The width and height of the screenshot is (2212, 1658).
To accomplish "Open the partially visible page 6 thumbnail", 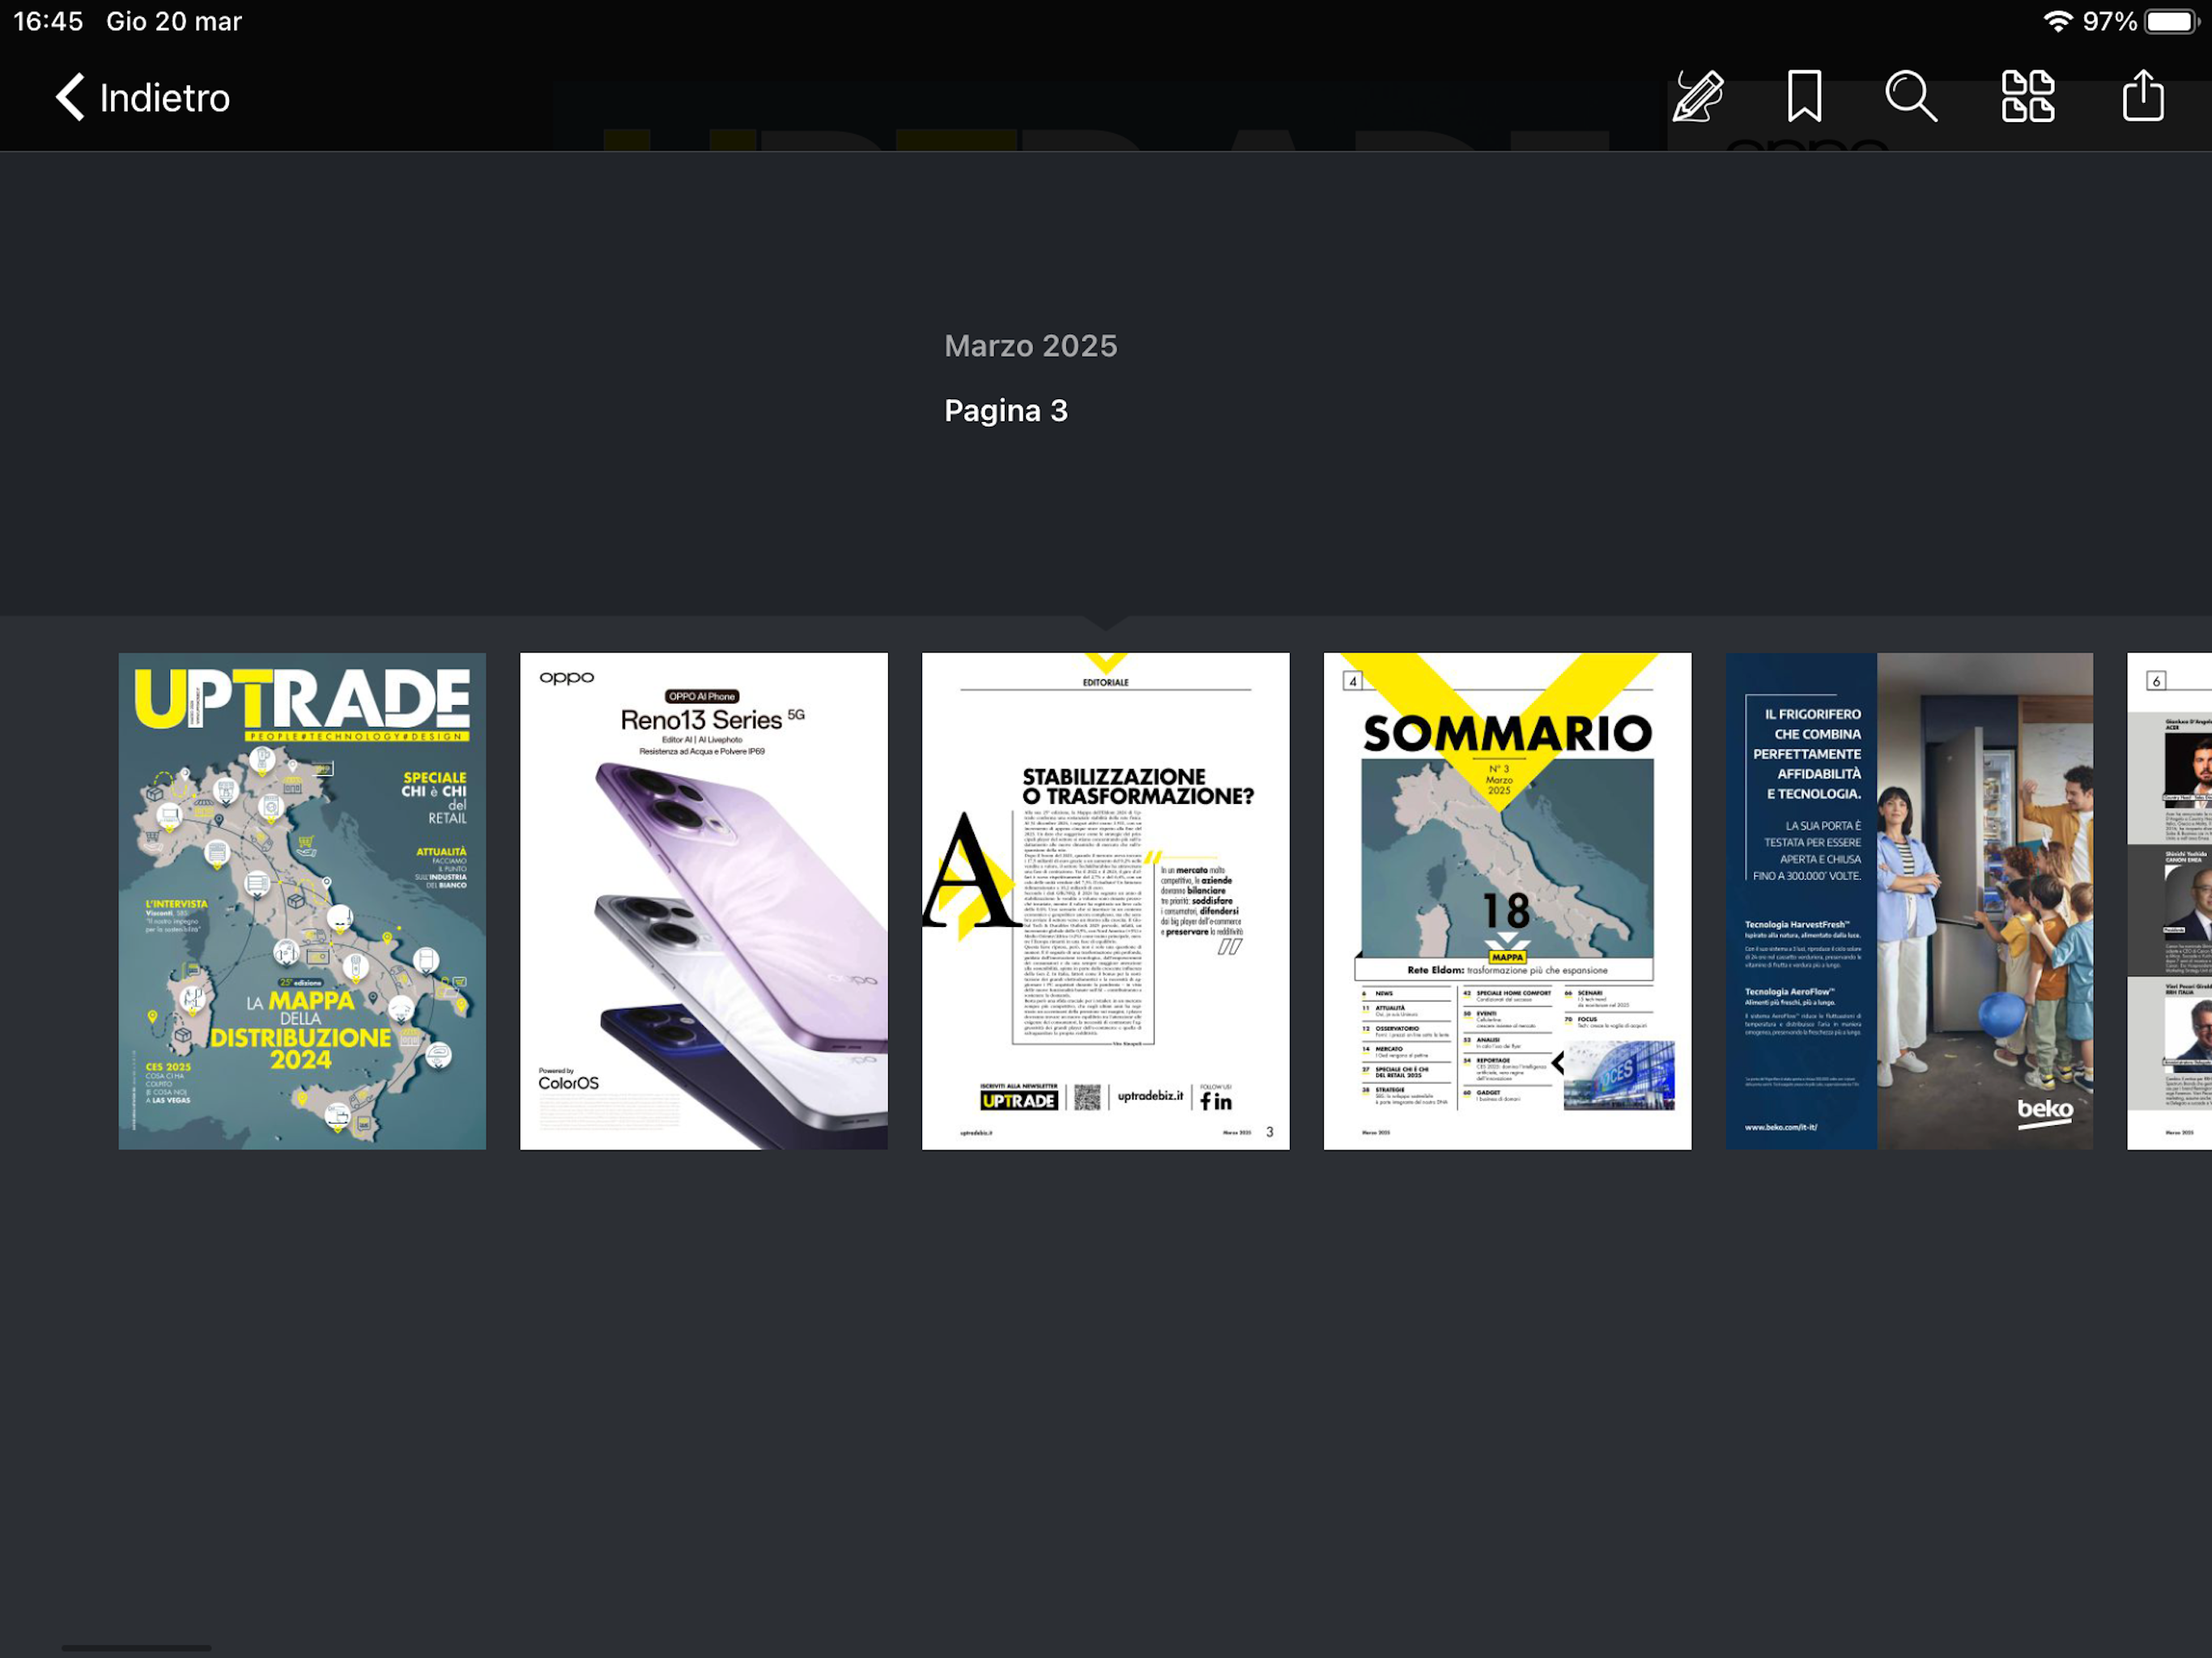I will 2170,900.
